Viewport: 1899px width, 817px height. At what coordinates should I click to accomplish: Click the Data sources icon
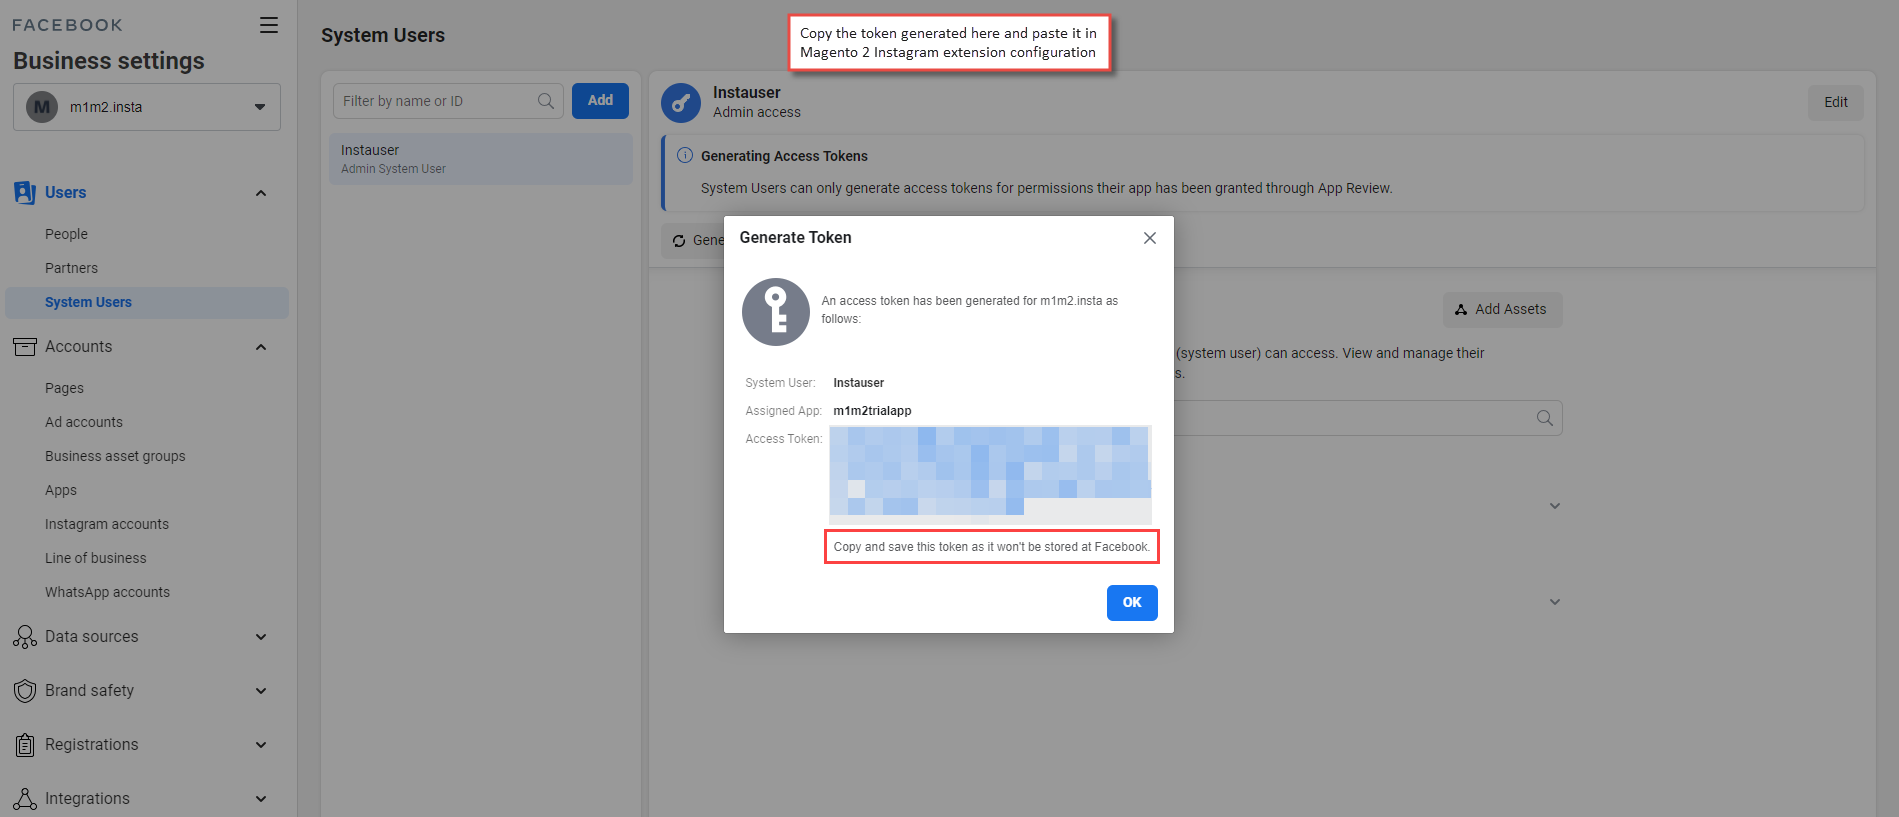tap(25, 637)
